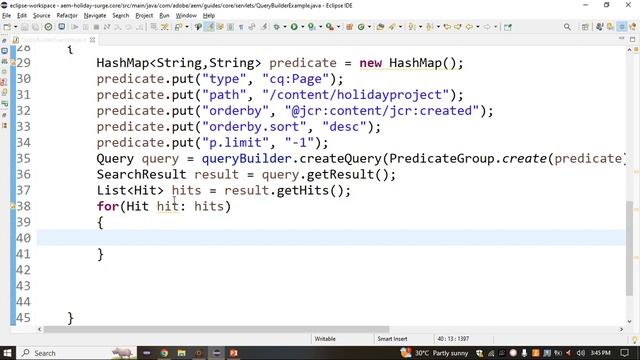The width and height of the screenshot is (640, 360).
Task: Click the Writable status bar entry
Action: (325, 339)
